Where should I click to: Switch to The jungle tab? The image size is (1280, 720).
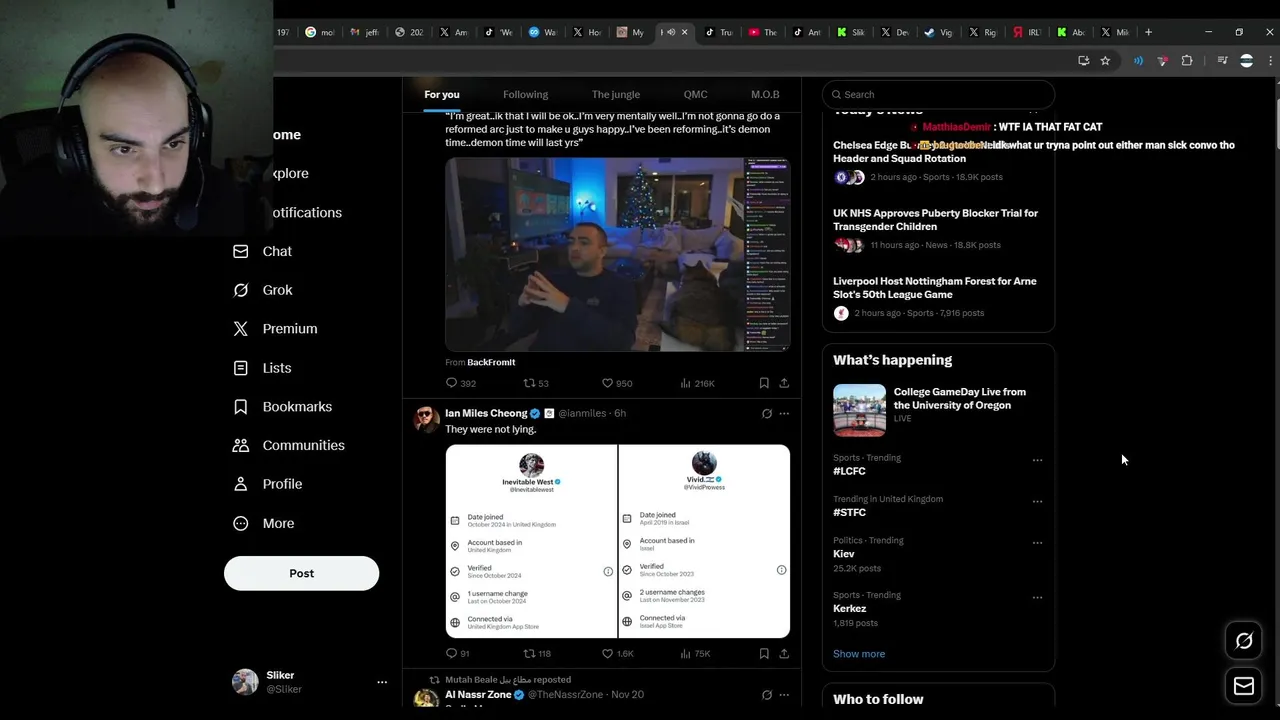[x=615, y=94]
